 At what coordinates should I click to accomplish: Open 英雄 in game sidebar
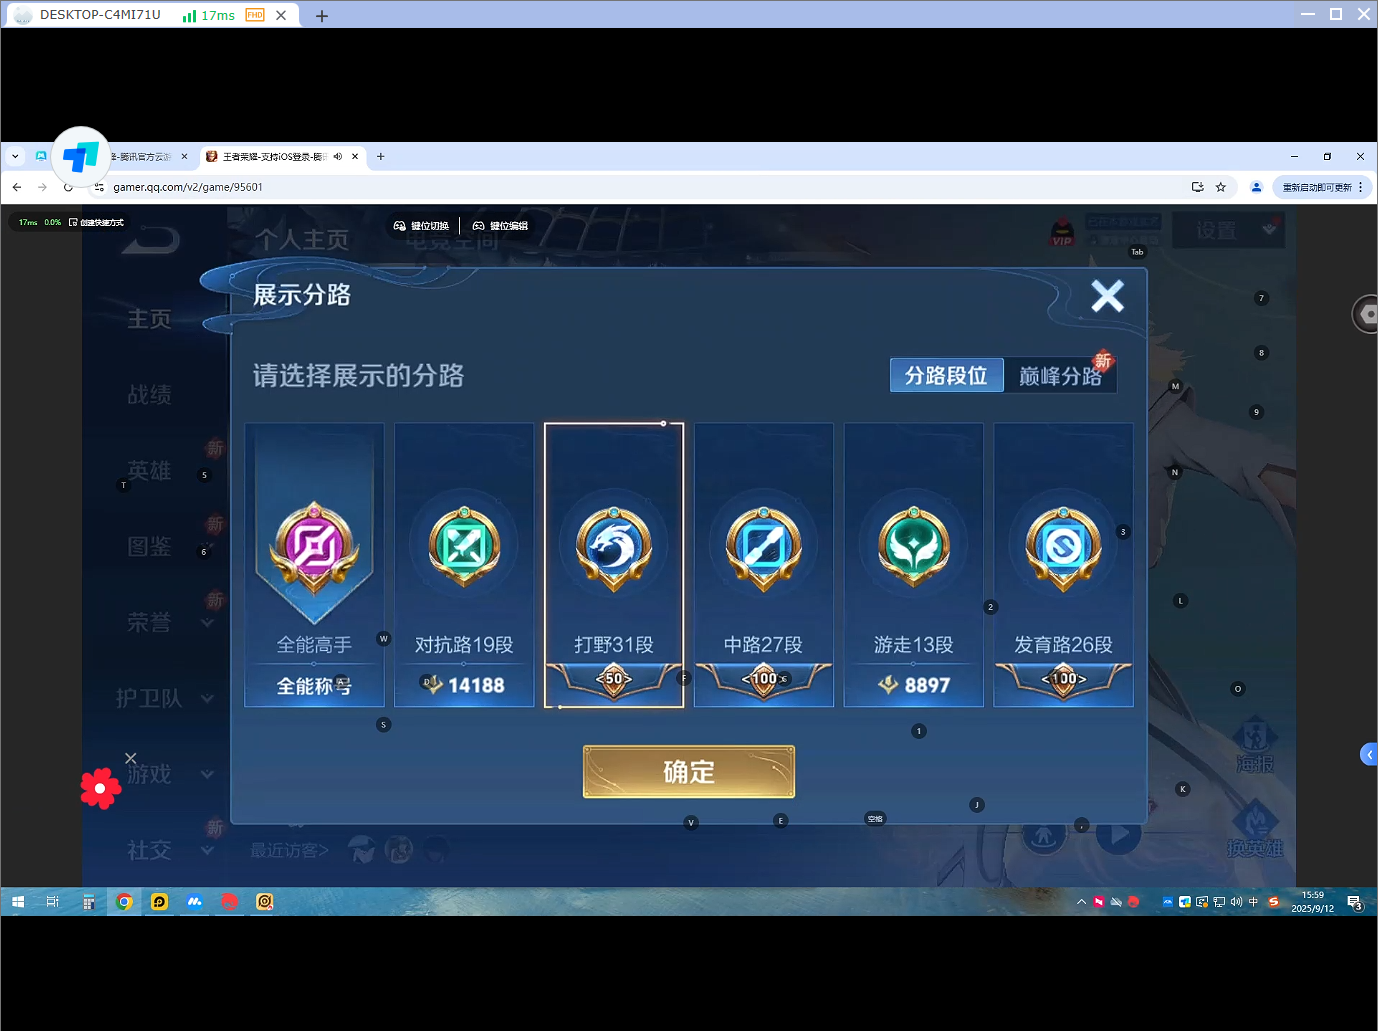149,471
